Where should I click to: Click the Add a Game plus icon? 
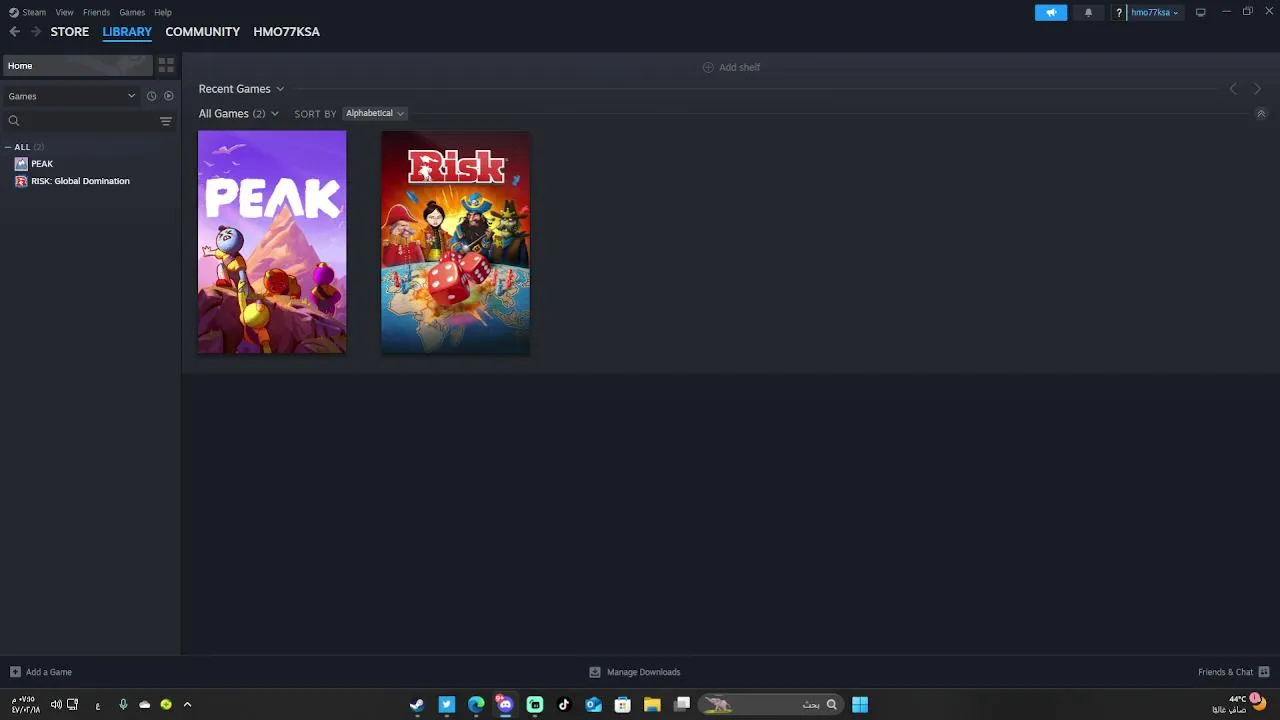[x=15, y=672]
